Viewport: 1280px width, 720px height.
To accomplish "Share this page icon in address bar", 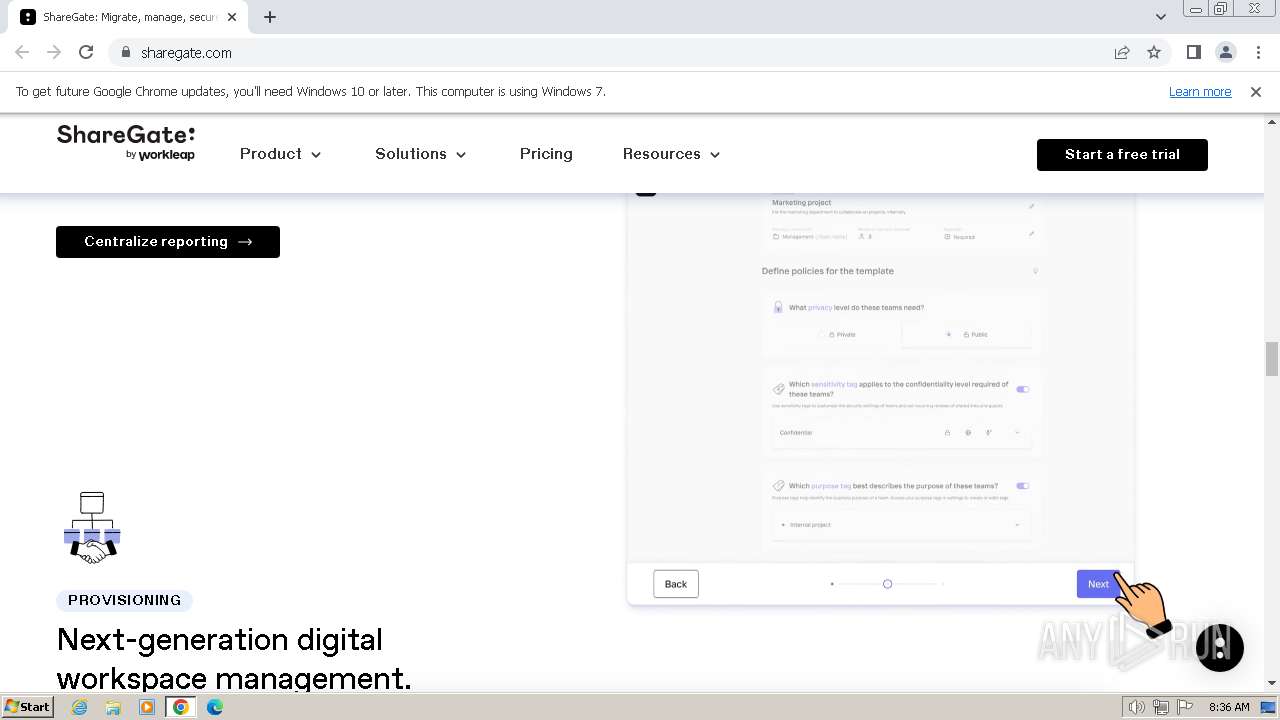I will tap(1122, 52).
